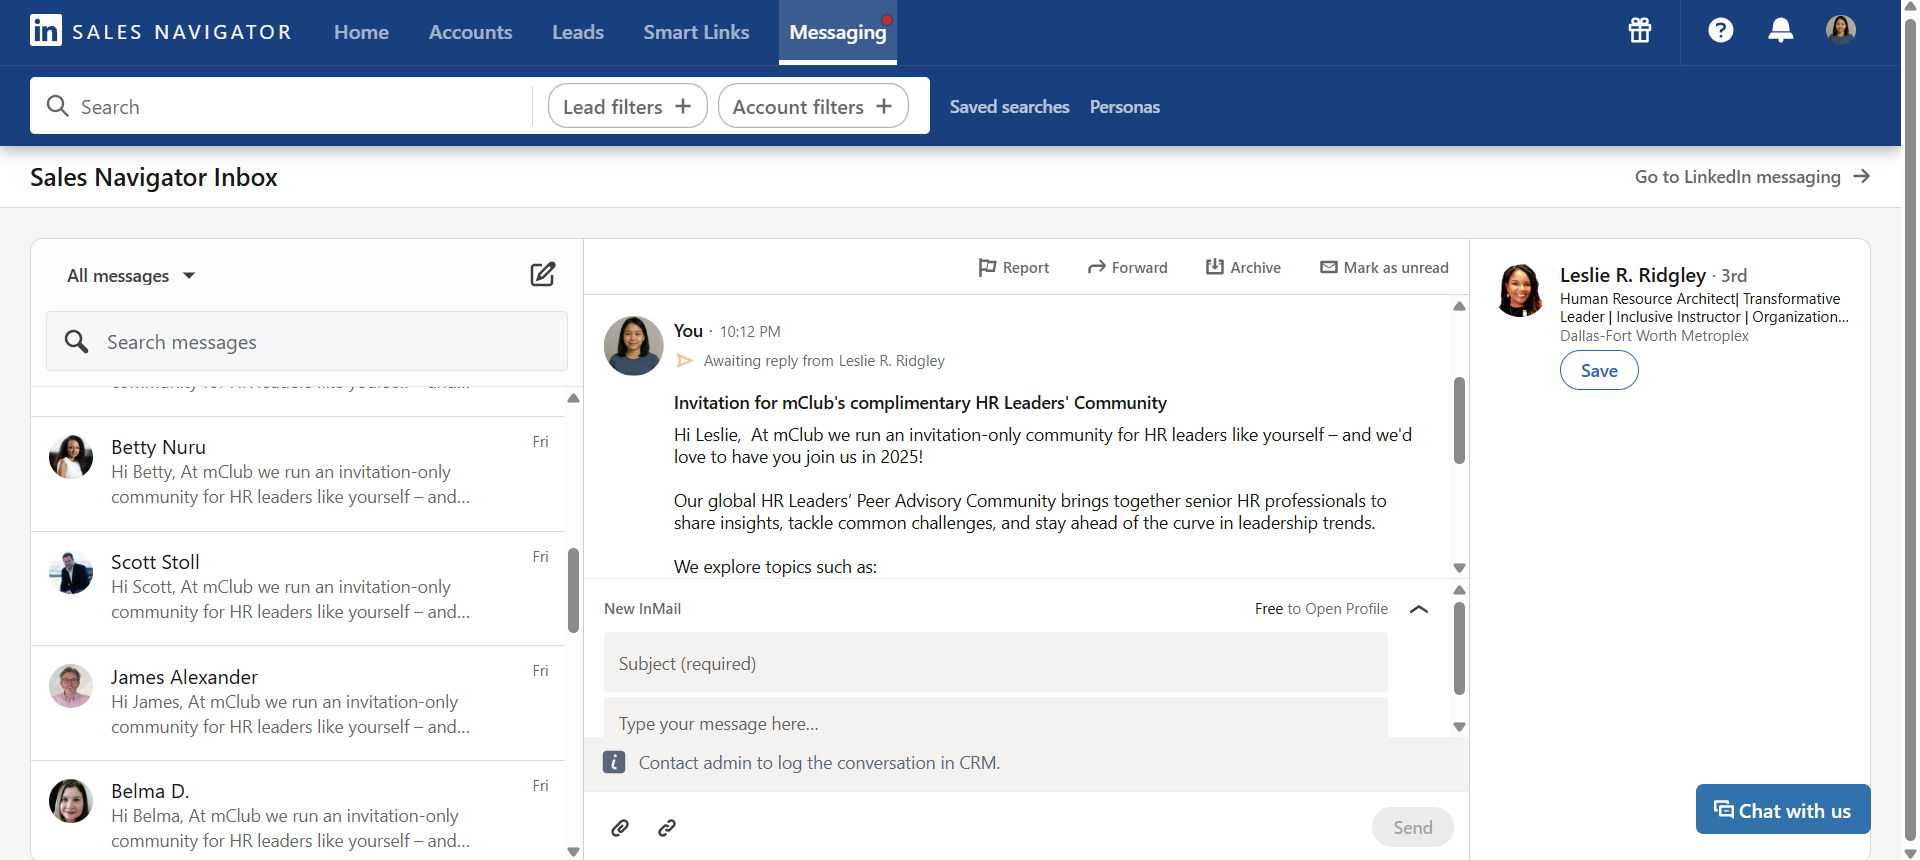Screen dimensions: 1920x860
Task: Save Leslie R. Ridgley as lead
Action: click(1599, 370)
